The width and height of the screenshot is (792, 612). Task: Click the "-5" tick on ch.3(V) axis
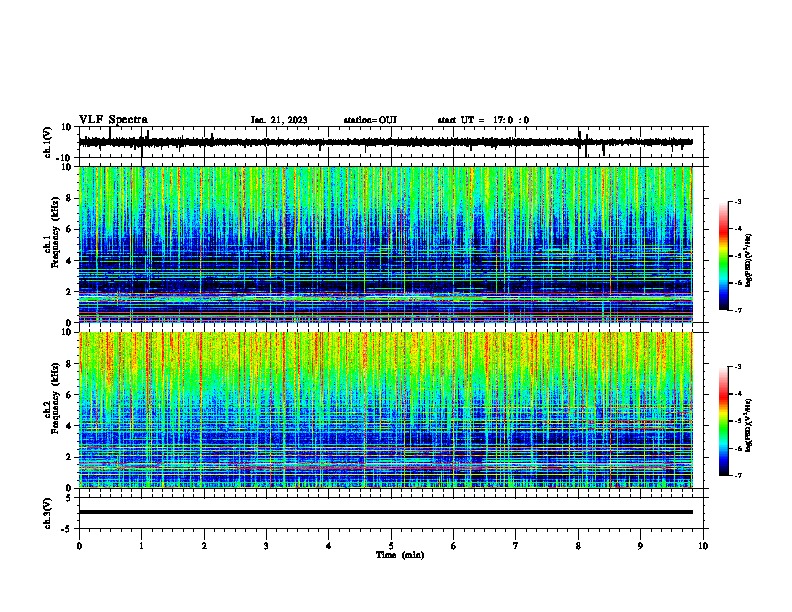click(67, 529)
